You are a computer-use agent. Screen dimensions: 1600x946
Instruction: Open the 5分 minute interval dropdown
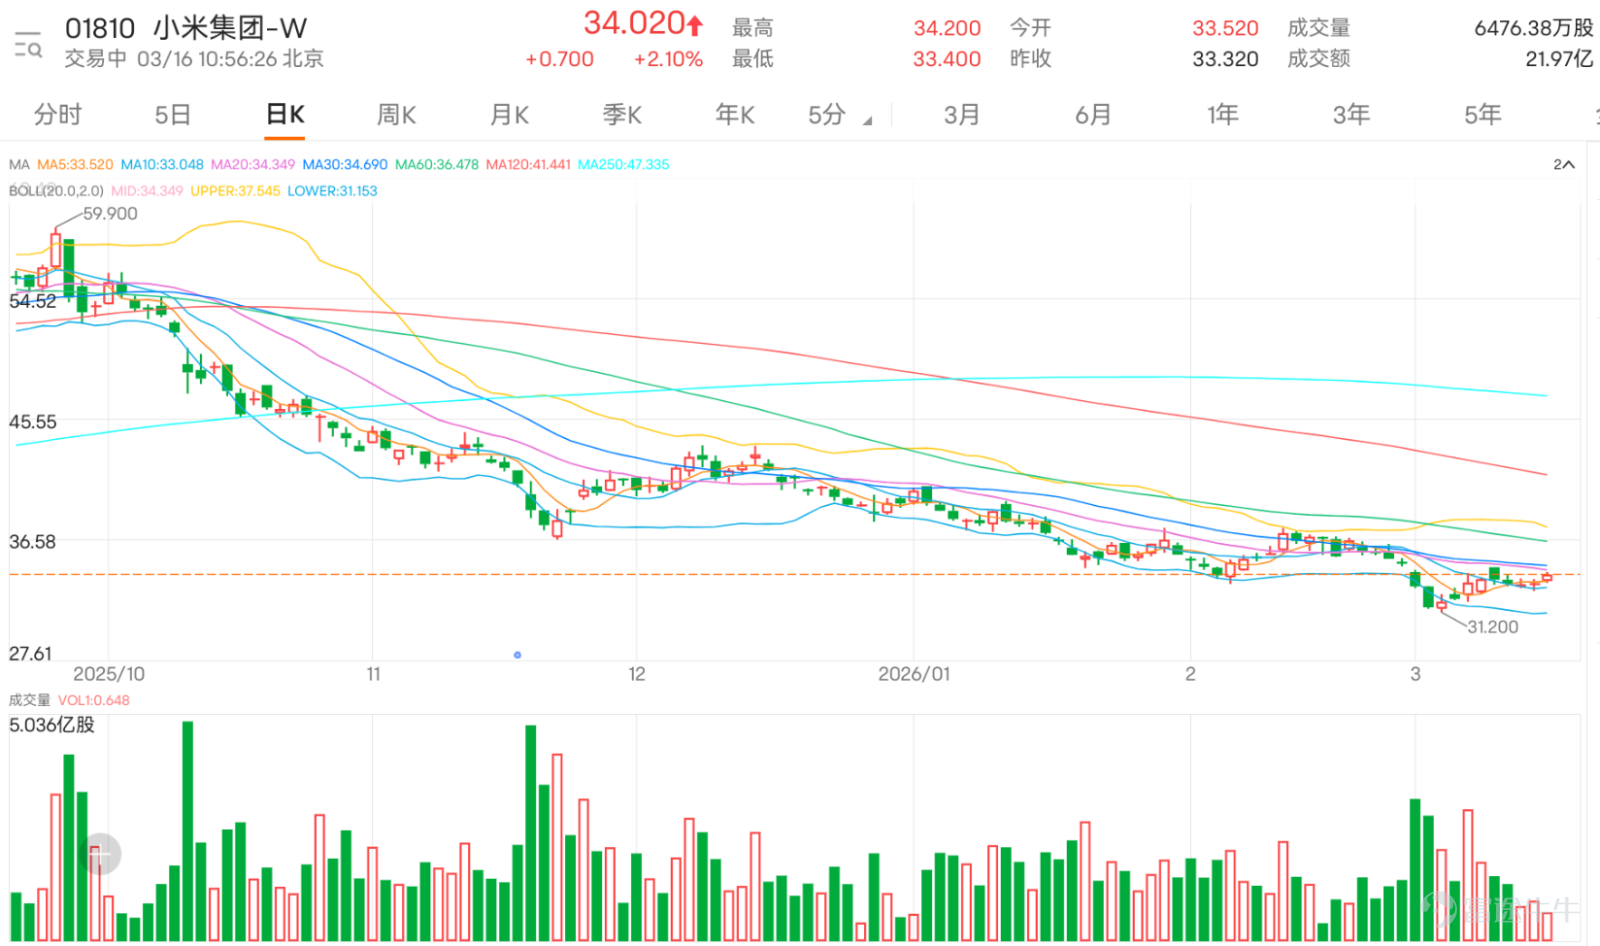[840, 115]
